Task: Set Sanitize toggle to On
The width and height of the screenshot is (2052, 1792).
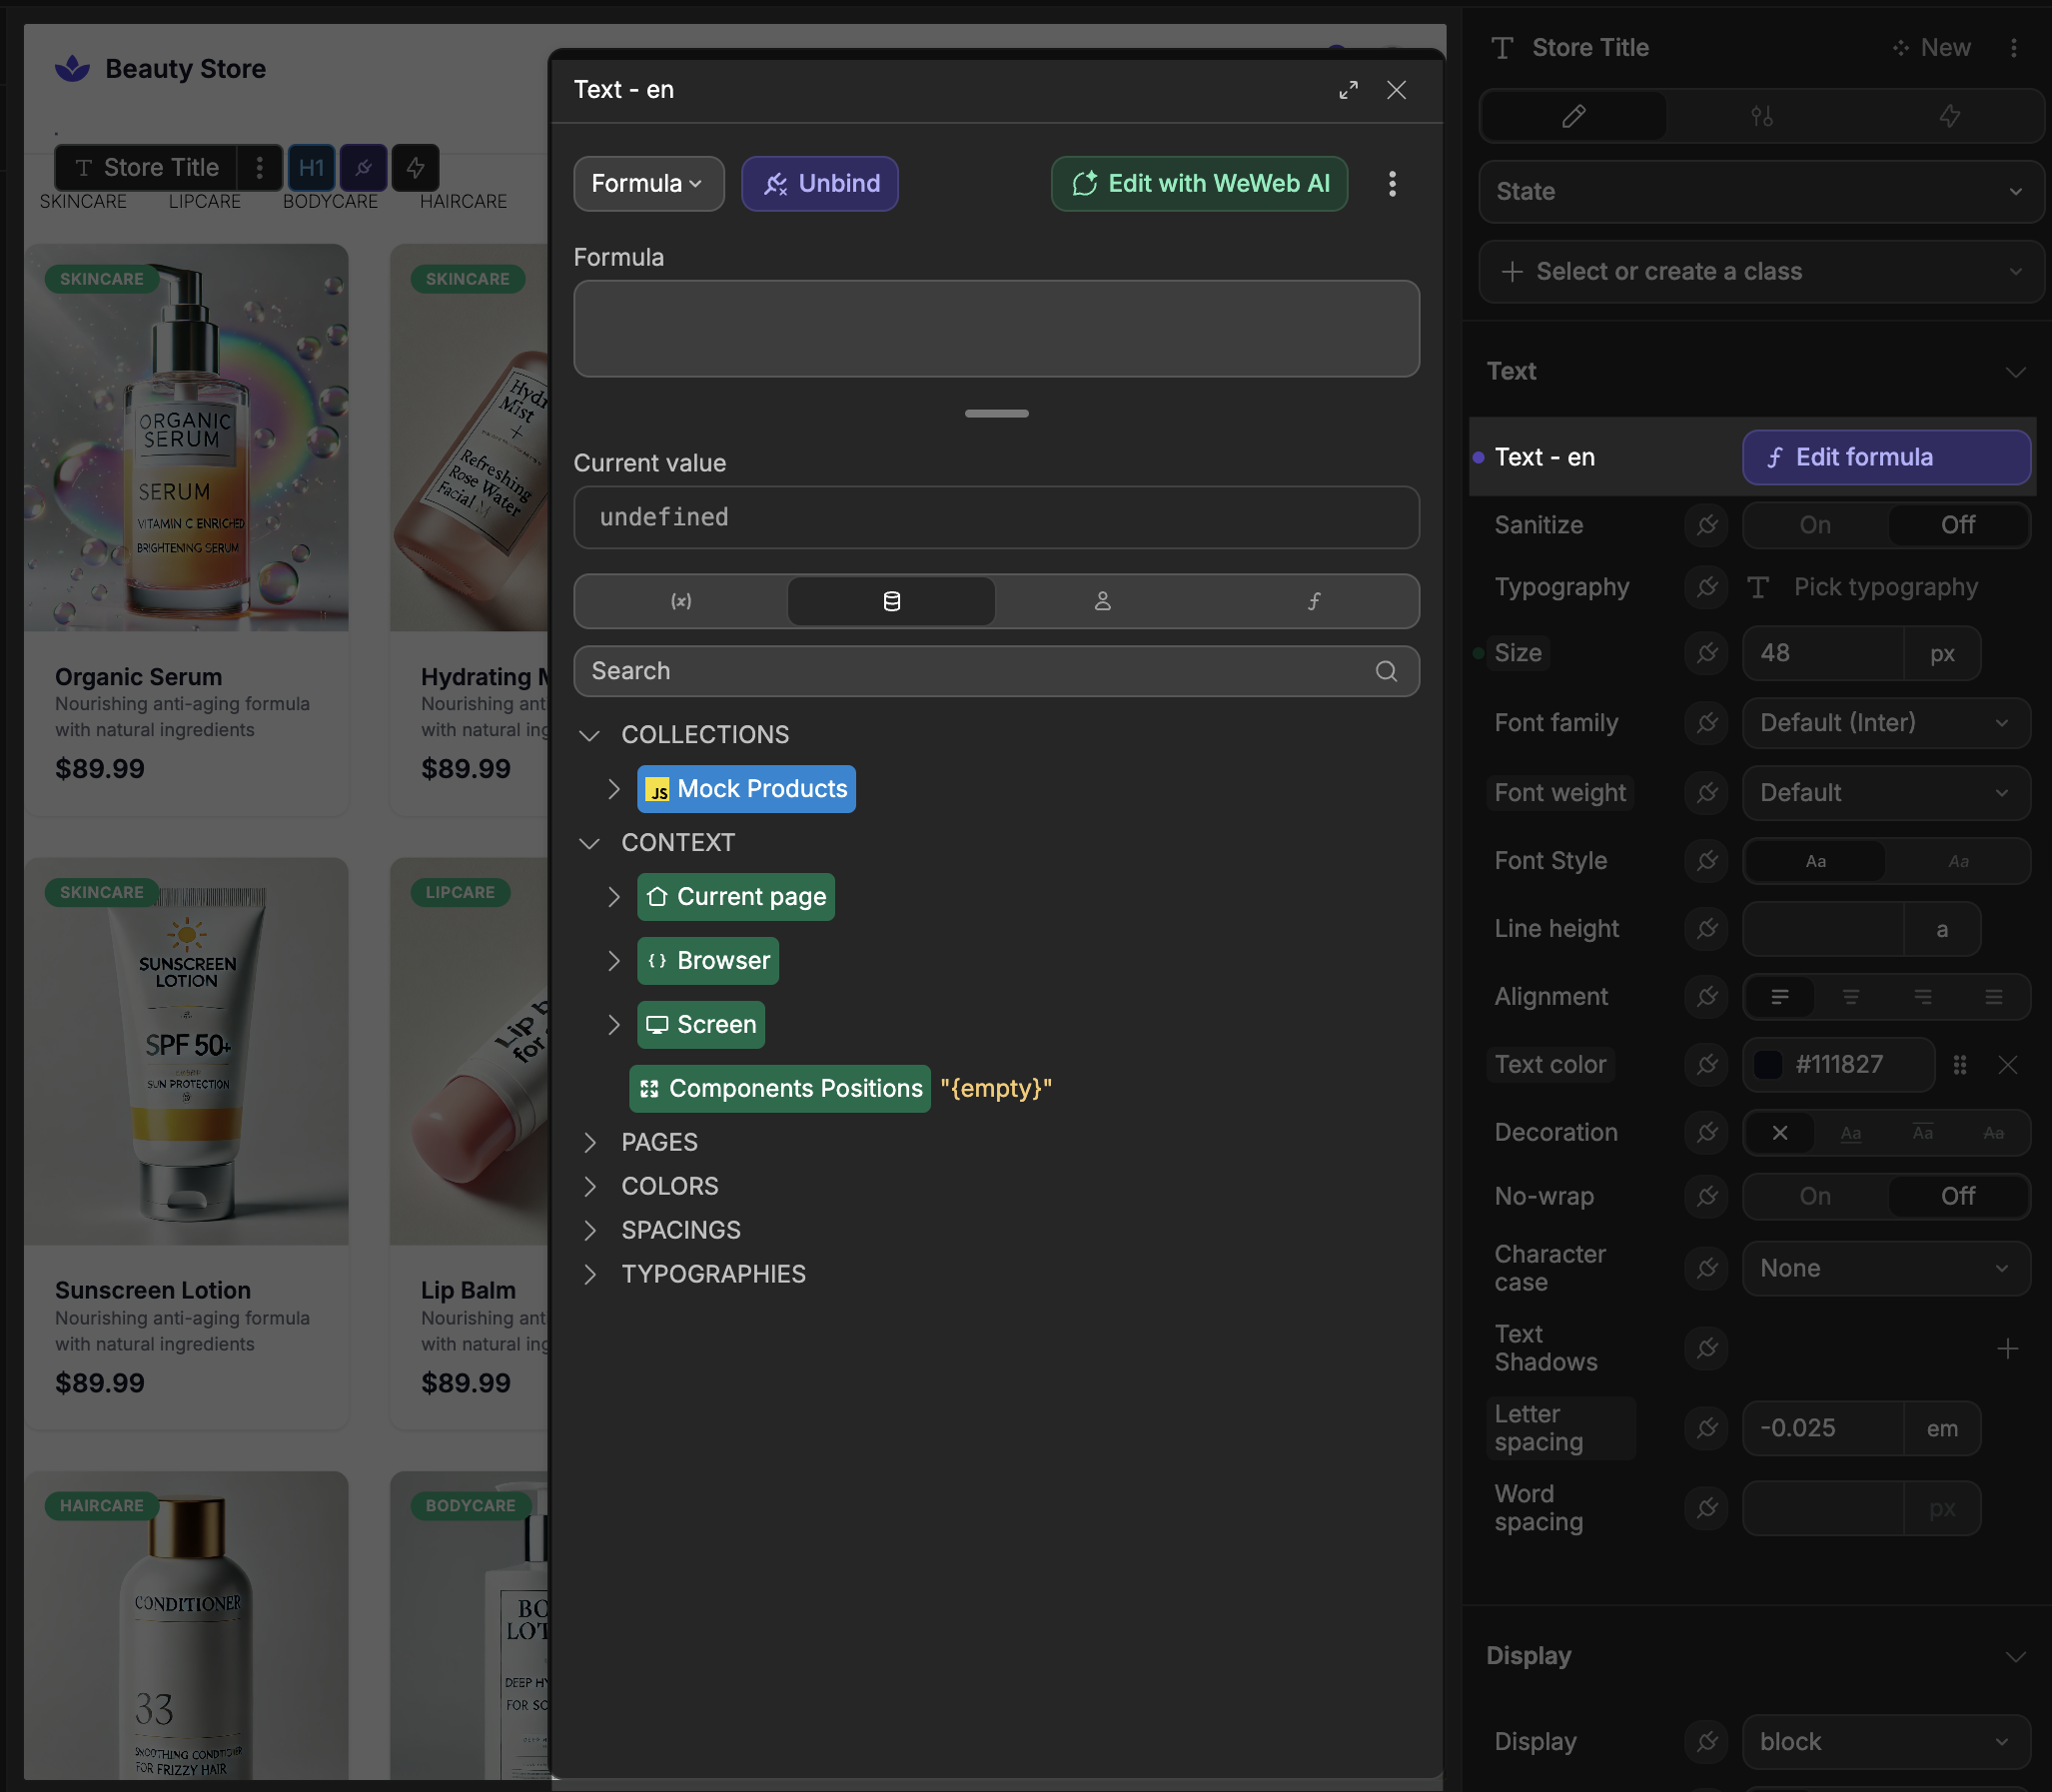Action: (x=1814, y=525)
